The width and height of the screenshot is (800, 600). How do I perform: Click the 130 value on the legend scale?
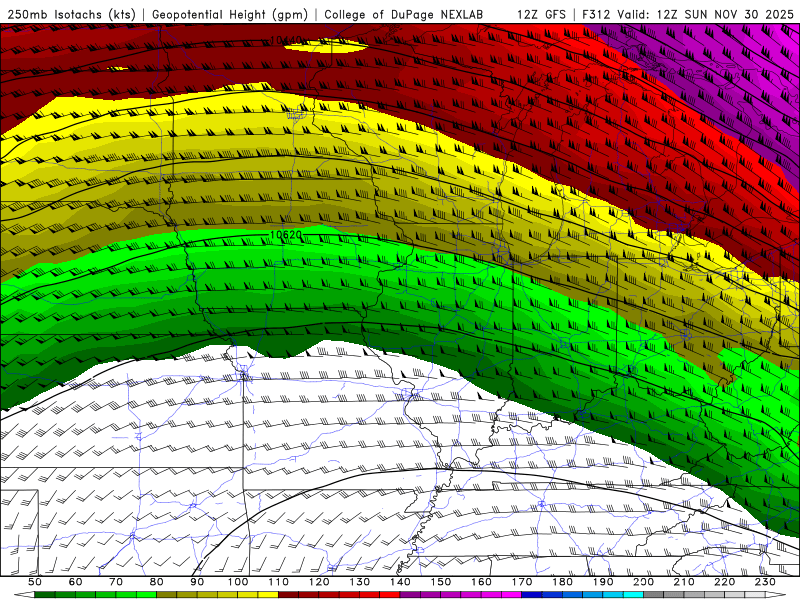point(360,582)
